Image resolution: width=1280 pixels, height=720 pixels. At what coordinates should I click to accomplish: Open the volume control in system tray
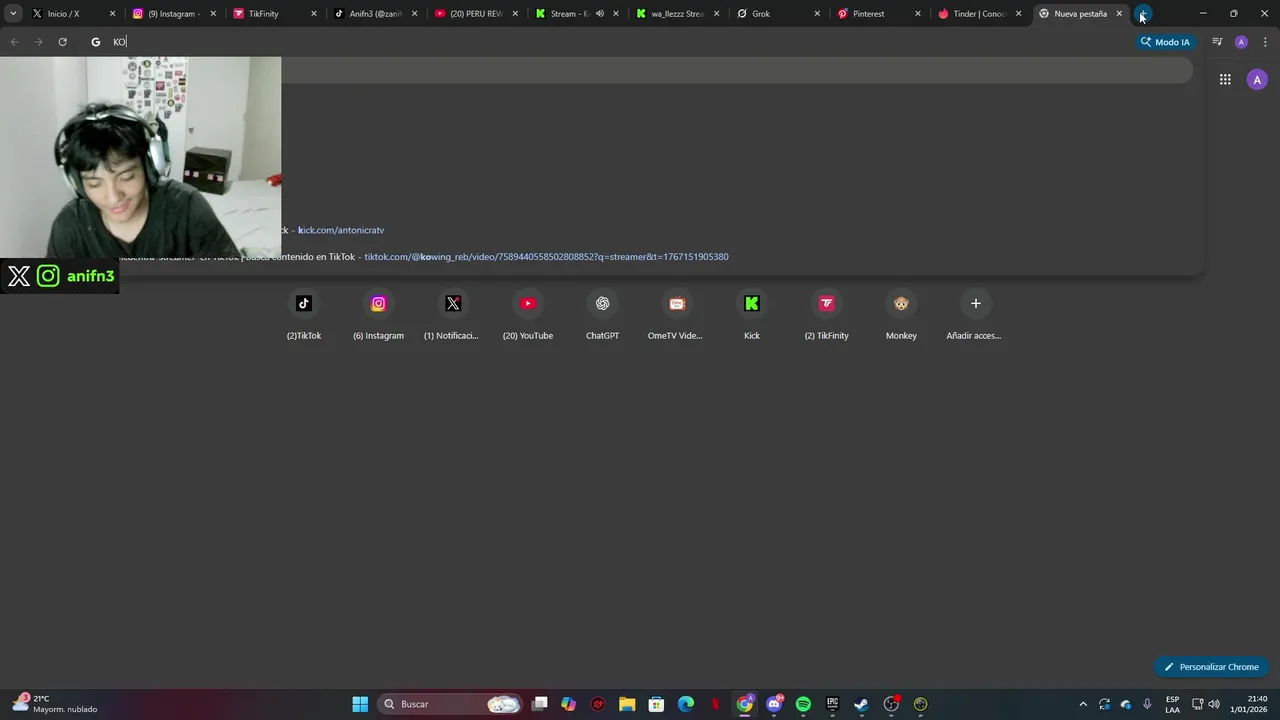[1214, 704]
